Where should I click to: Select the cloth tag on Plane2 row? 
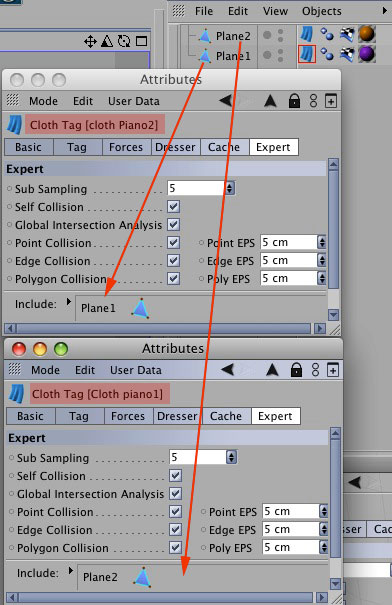pyautogui.click(x=307, y=34)
